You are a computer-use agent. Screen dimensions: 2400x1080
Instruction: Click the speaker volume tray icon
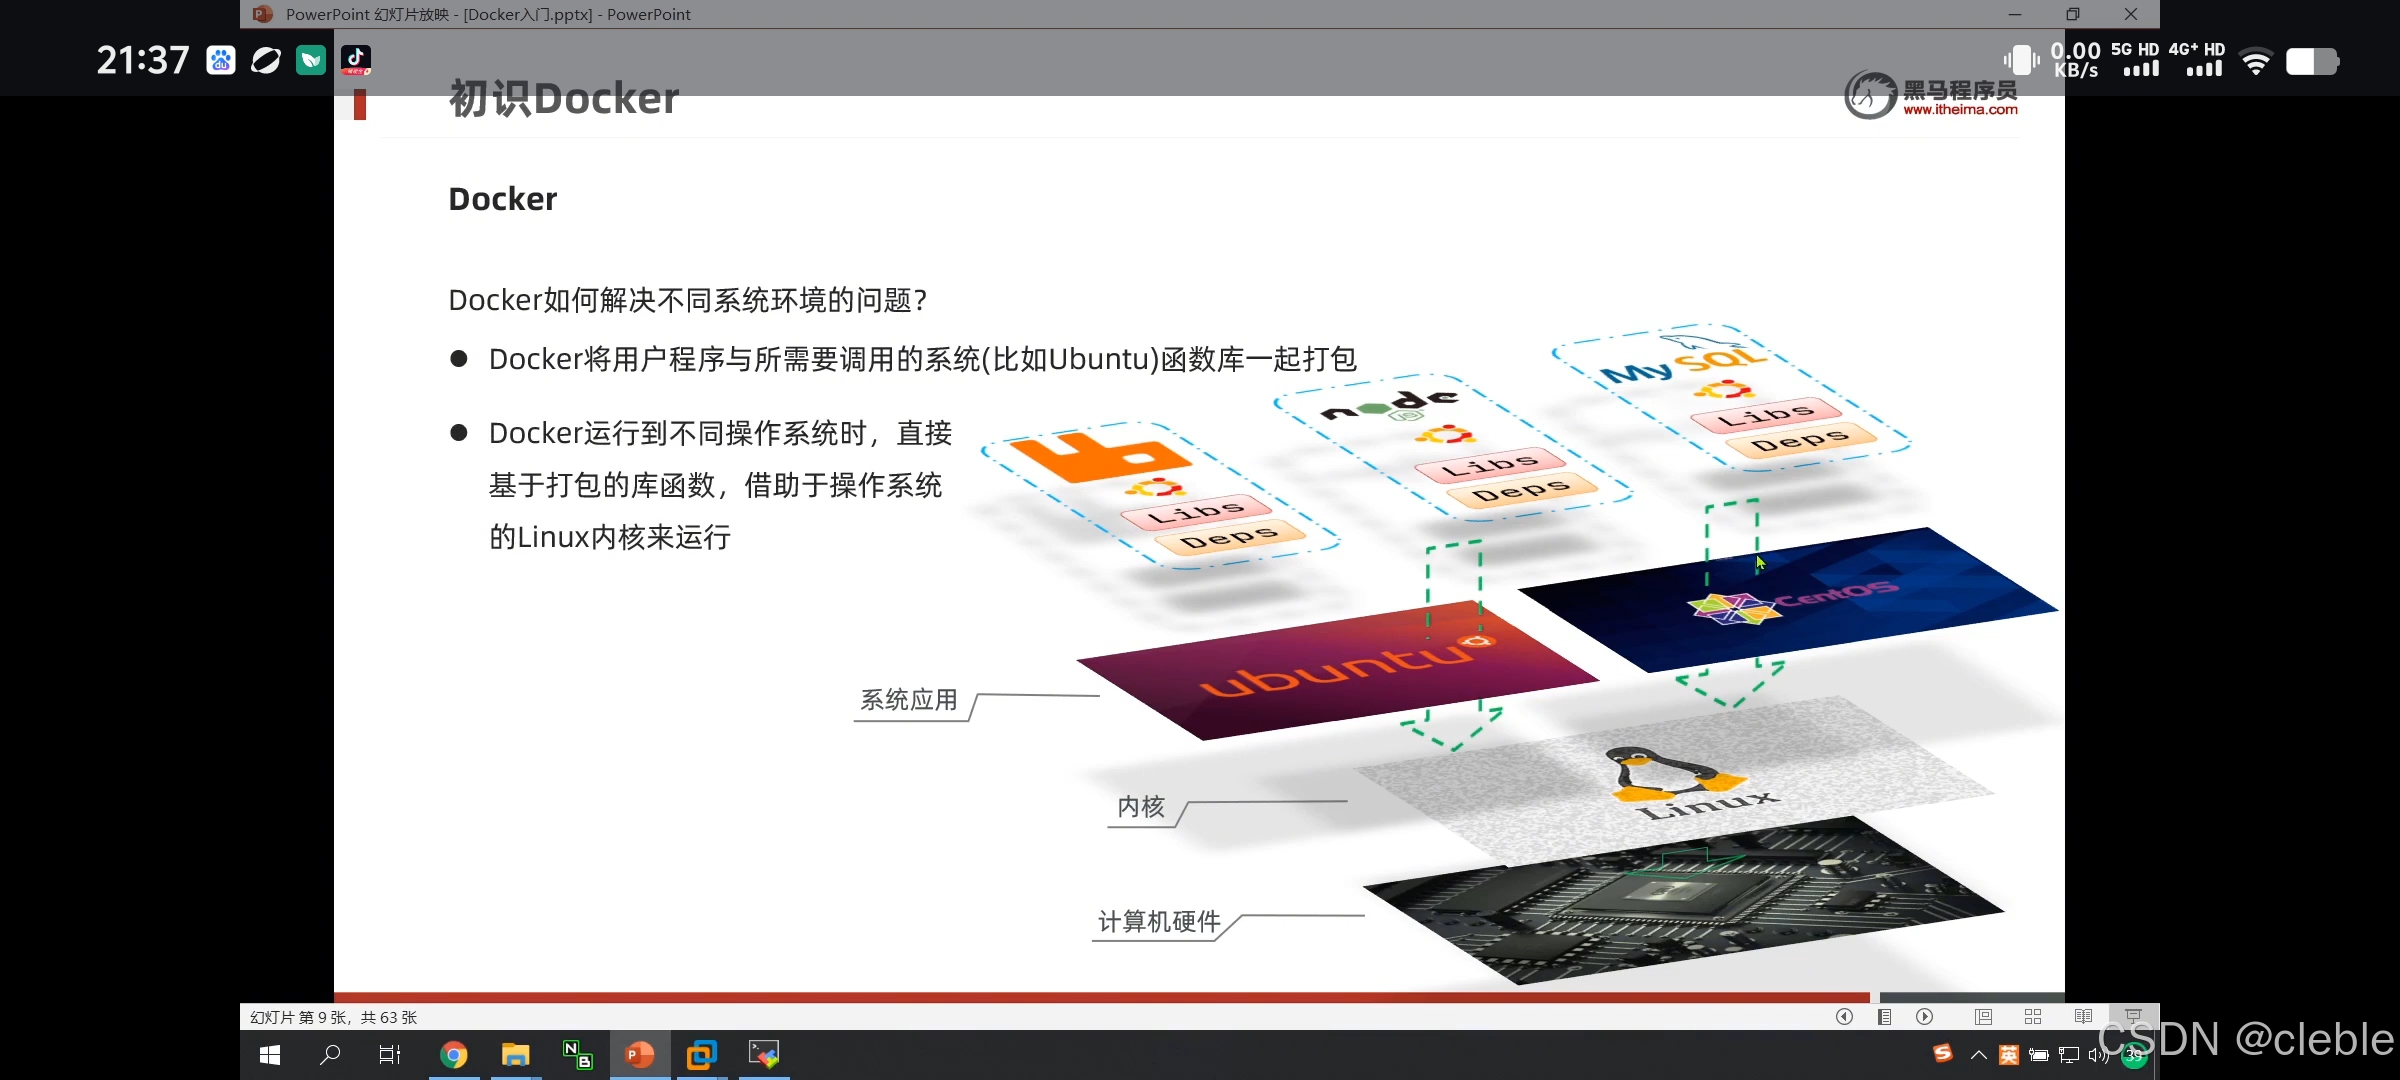point(2098,1055)
